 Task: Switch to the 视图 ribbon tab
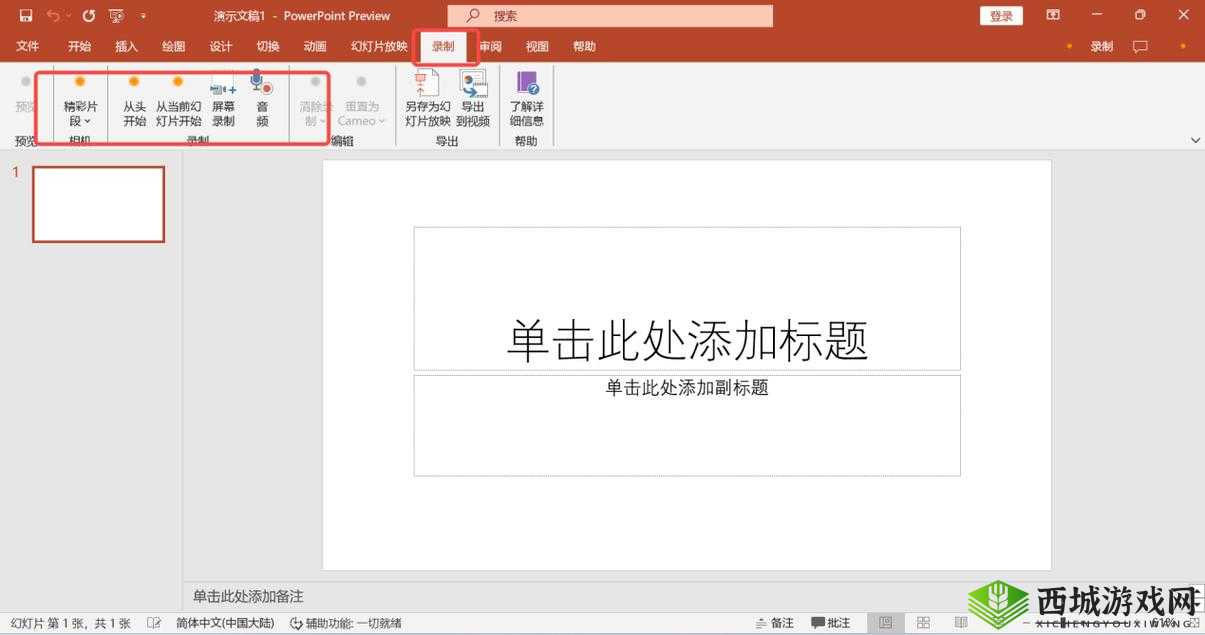[x=537, y=46]
